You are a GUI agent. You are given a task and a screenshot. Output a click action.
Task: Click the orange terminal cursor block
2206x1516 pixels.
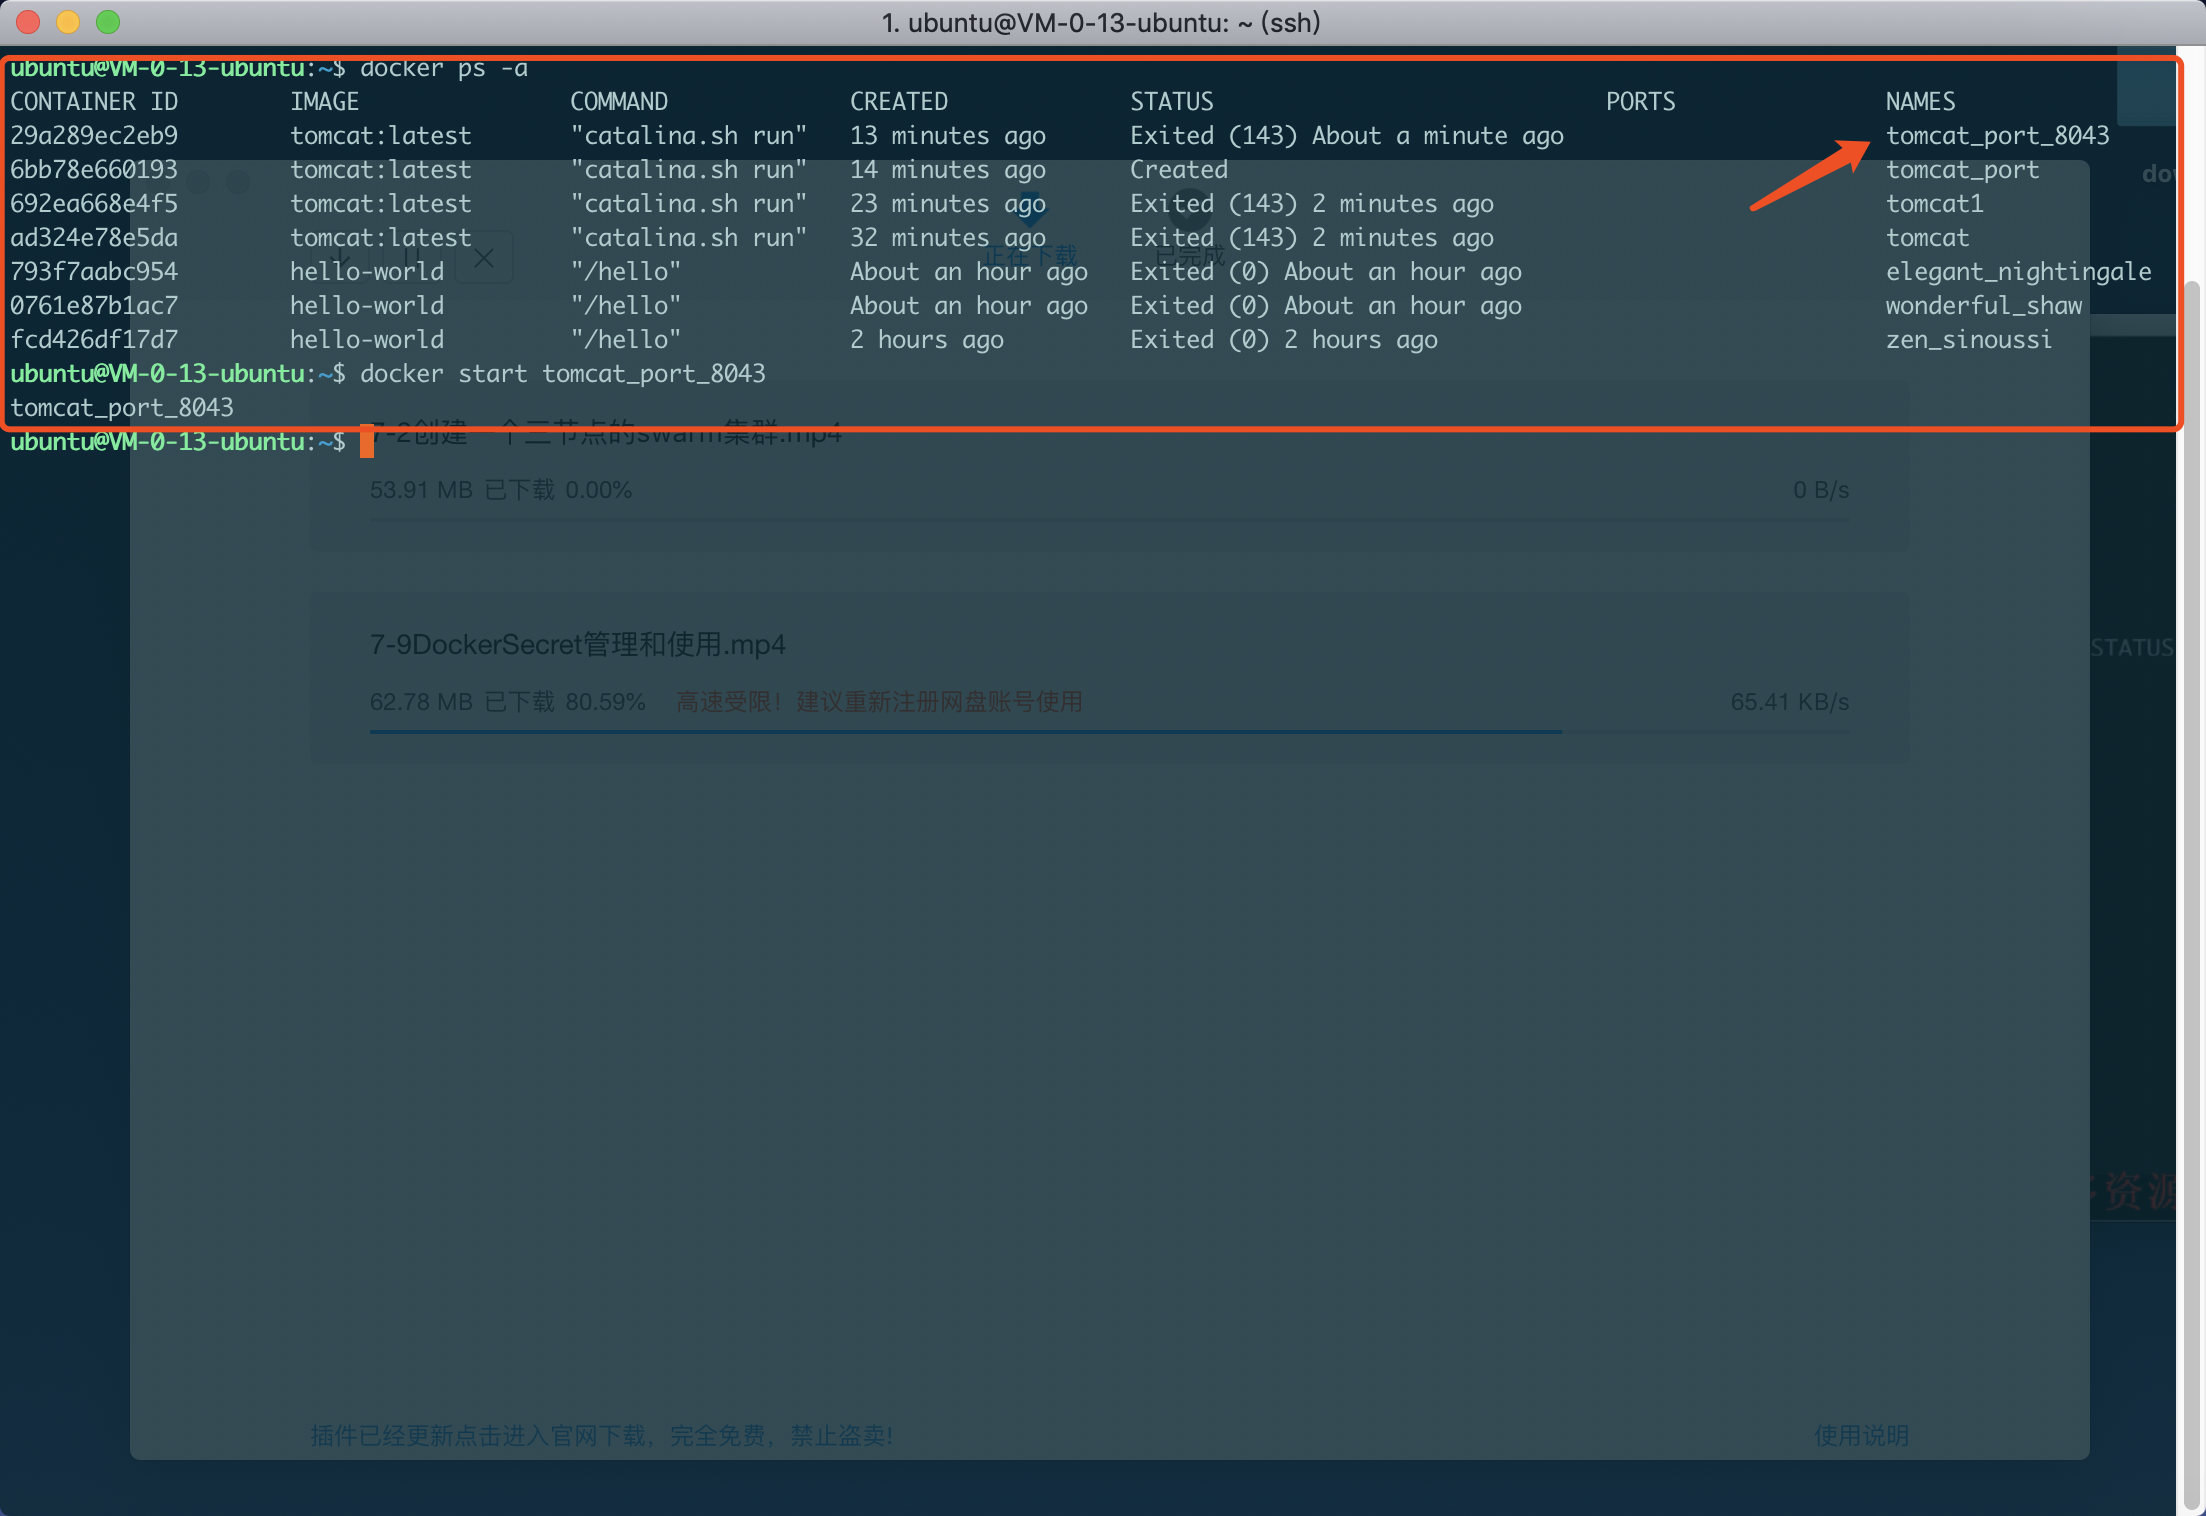(x=367, y=441)
